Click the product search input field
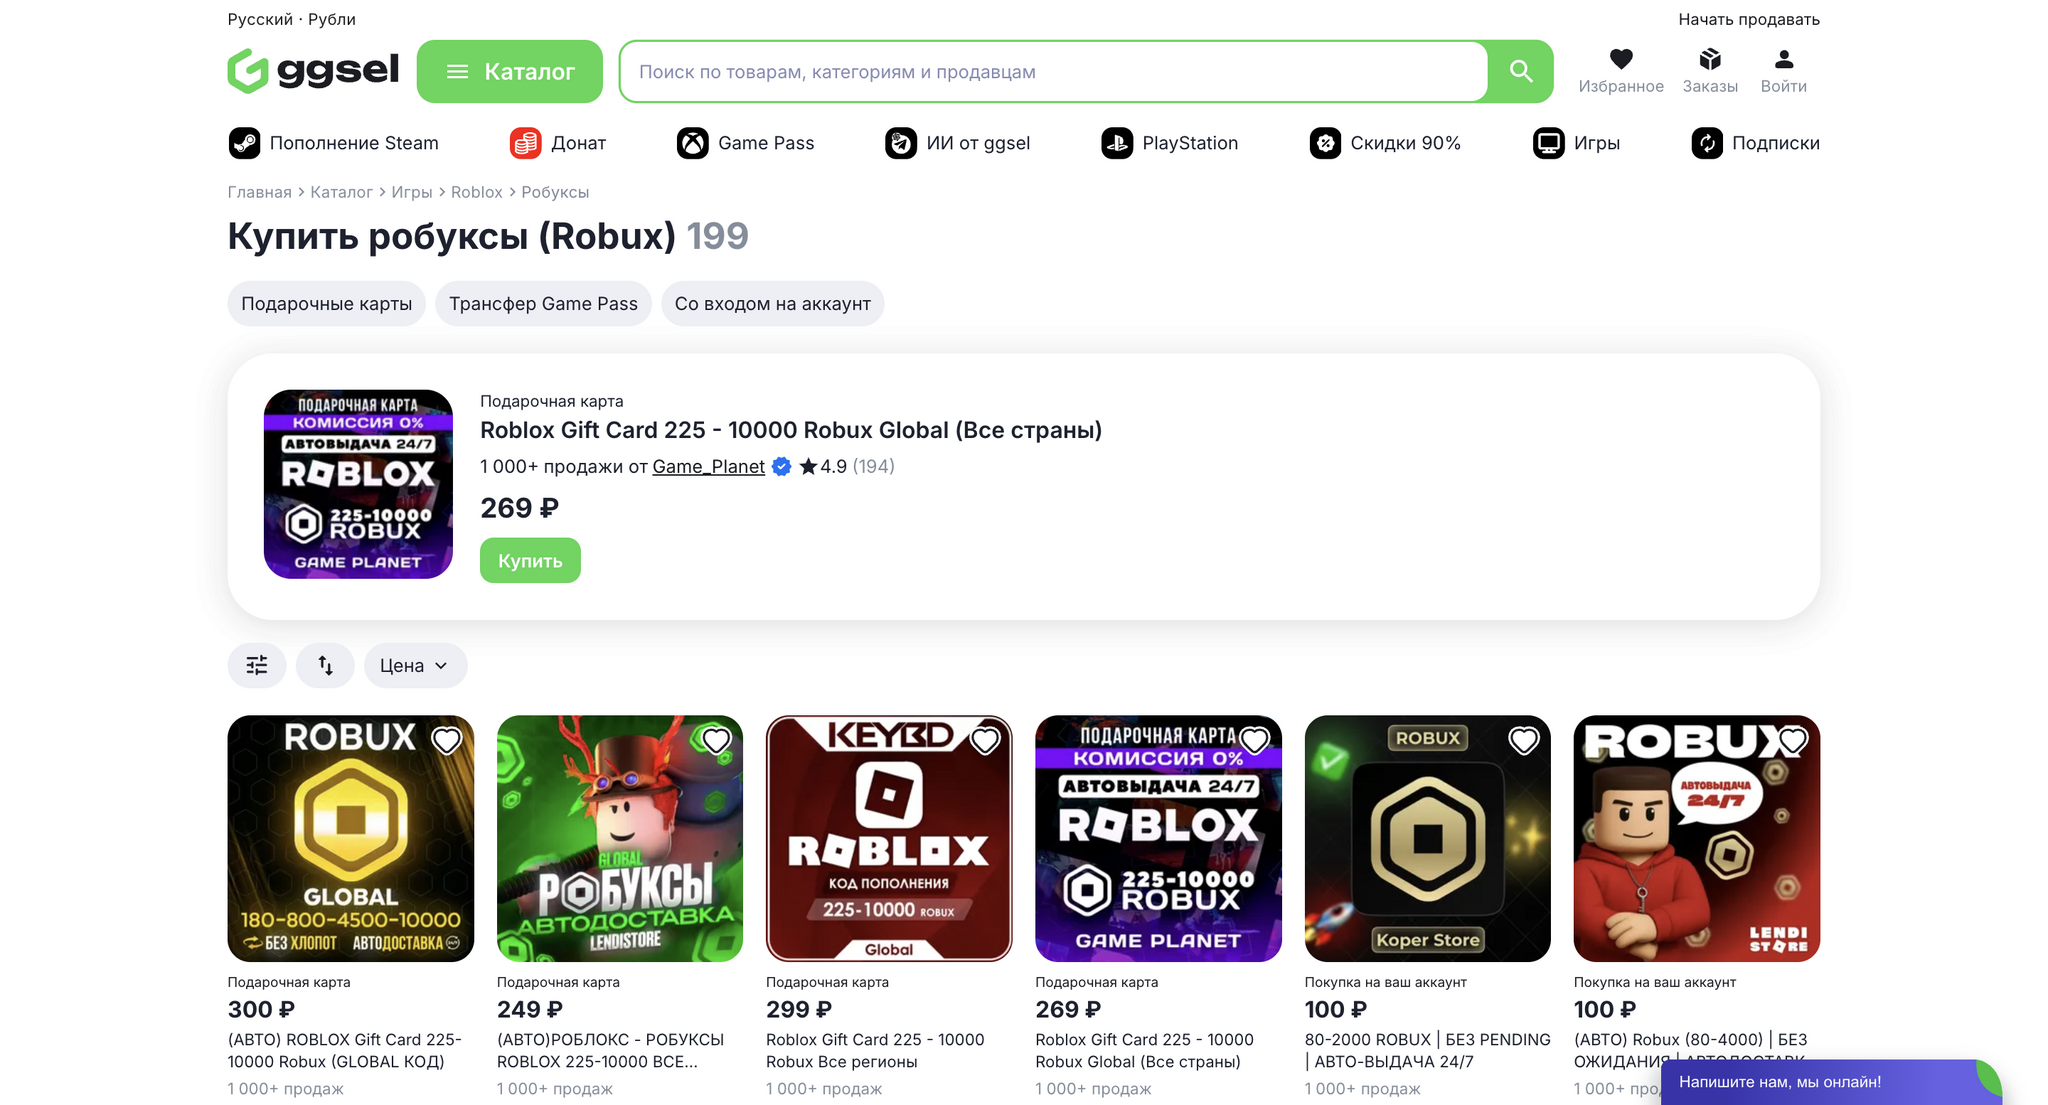The width and height of the screenshot is (2048, 1105). [x=1053, y=71]
